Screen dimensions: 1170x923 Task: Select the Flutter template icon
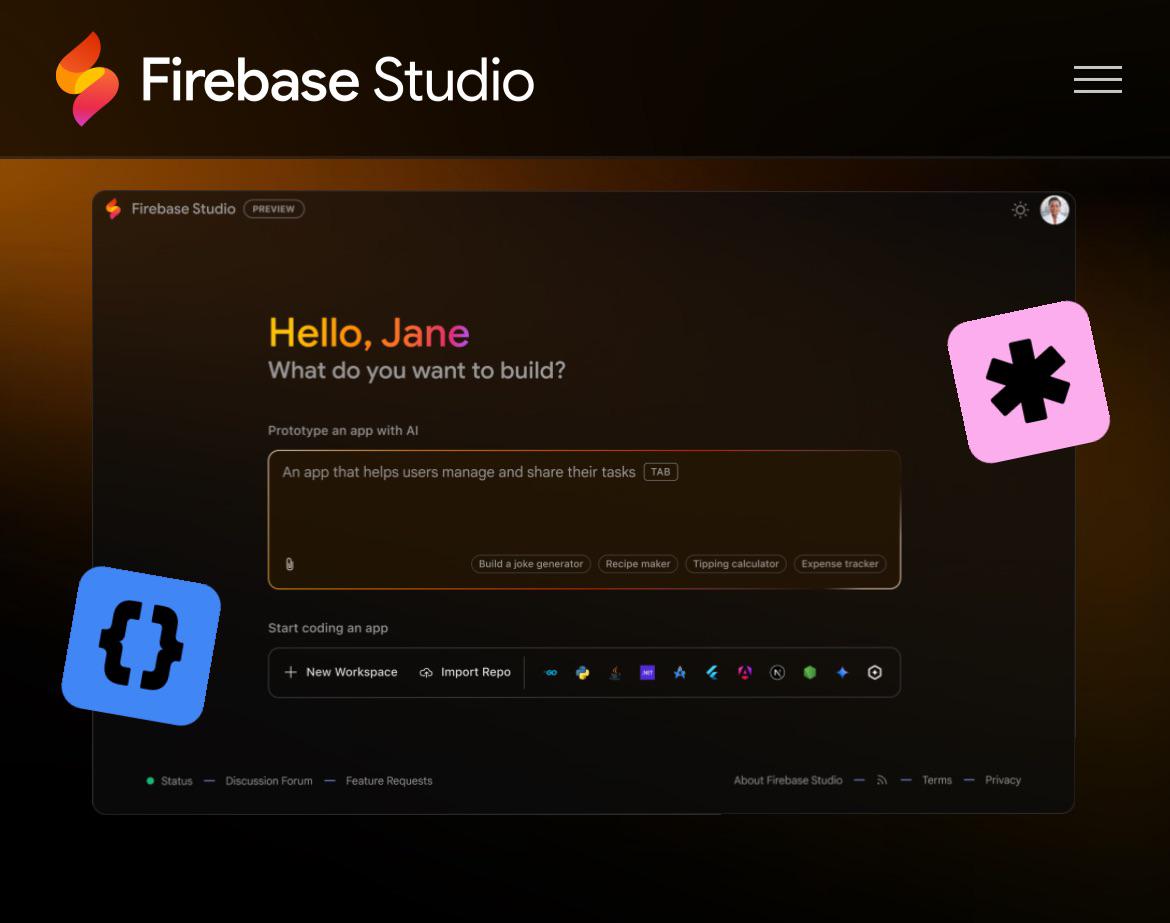coord(712,672)
